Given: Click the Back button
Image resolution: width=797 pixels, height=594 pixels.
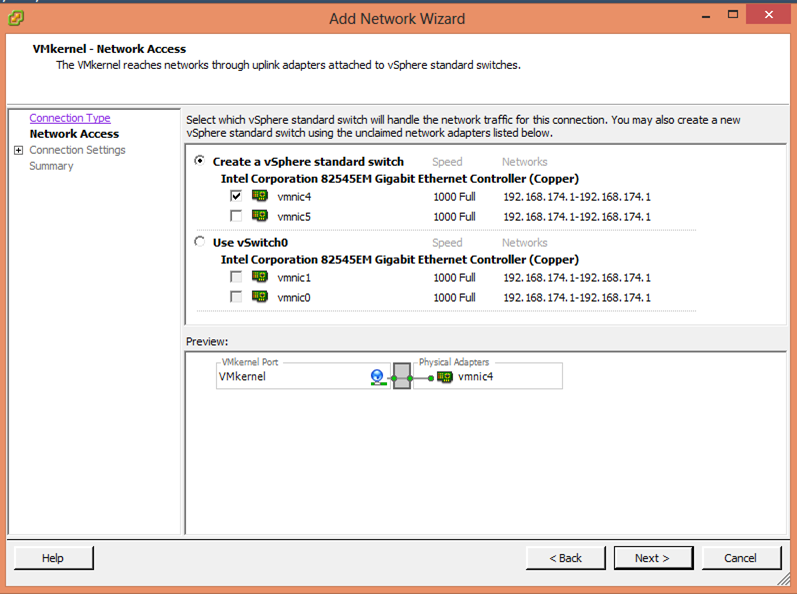Looking at the screenshot, I should [566, 558].
